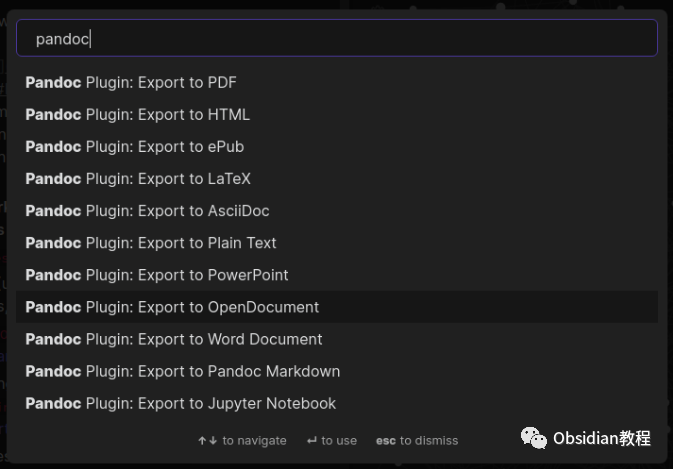Run the Export to PowerPoint command
Screen dimensions: 673x469
tap(336, 275)
